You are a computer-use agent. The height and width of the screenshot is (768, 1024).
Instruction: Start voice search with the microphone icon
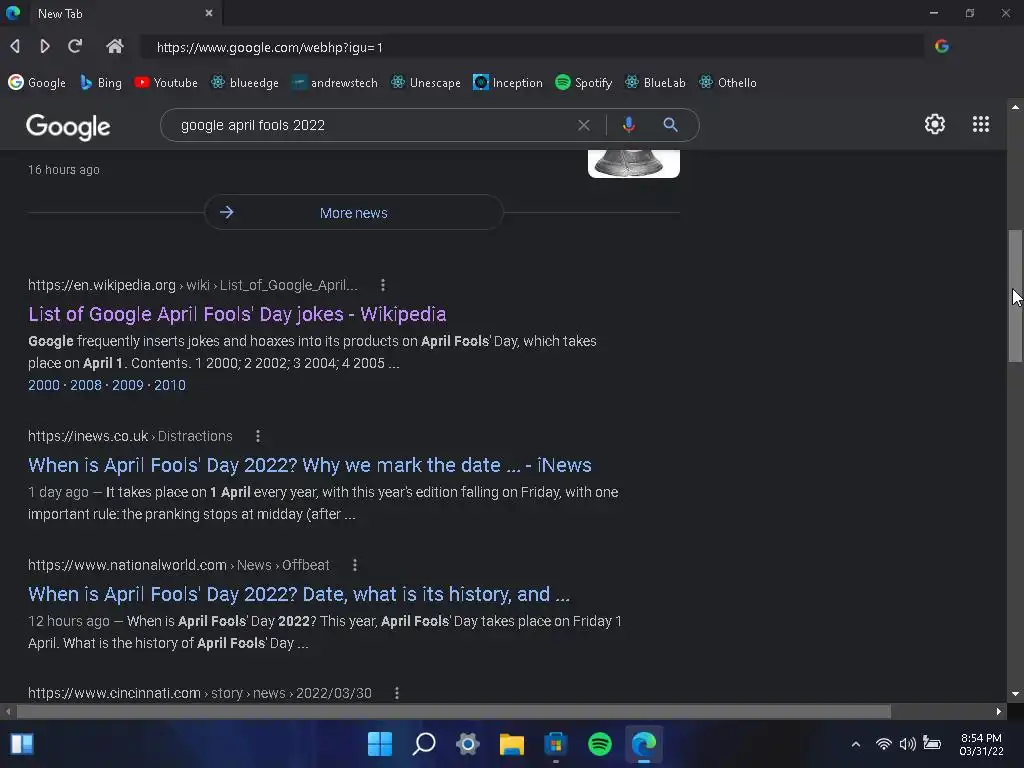628,125
